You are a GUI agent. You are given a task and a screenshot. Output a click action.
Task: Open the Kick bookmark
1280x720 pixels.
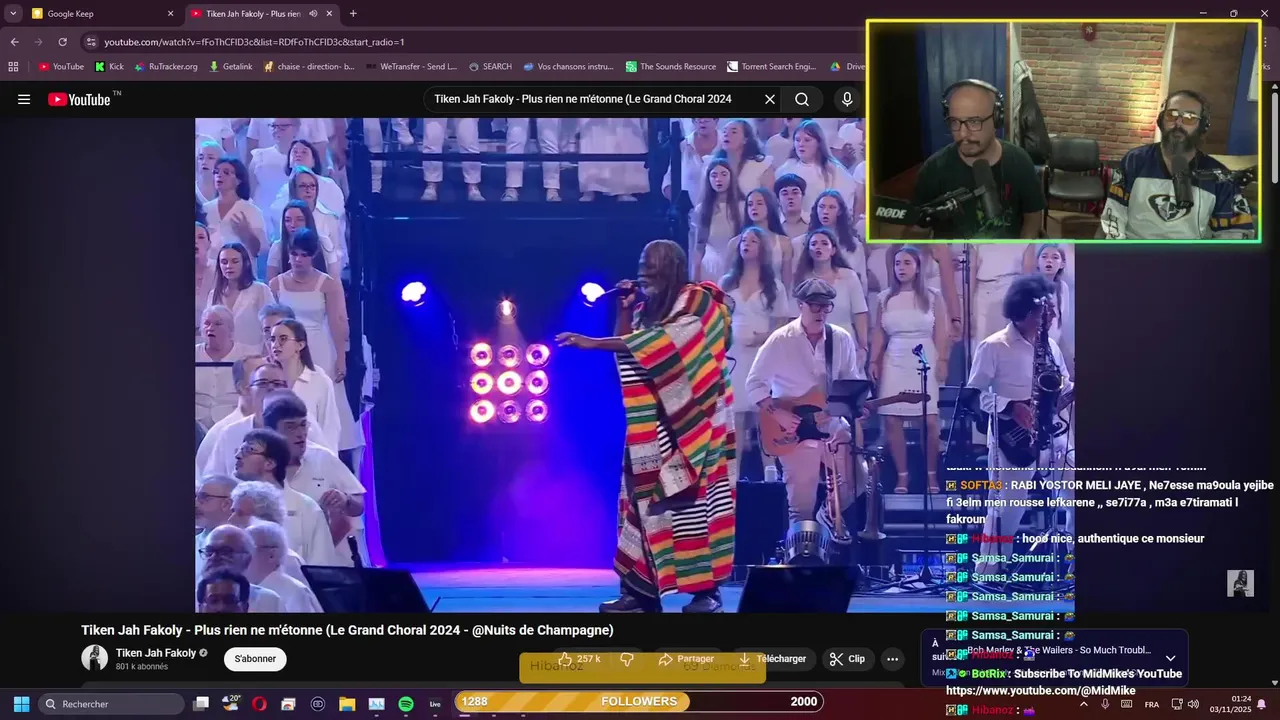point(109,67)
